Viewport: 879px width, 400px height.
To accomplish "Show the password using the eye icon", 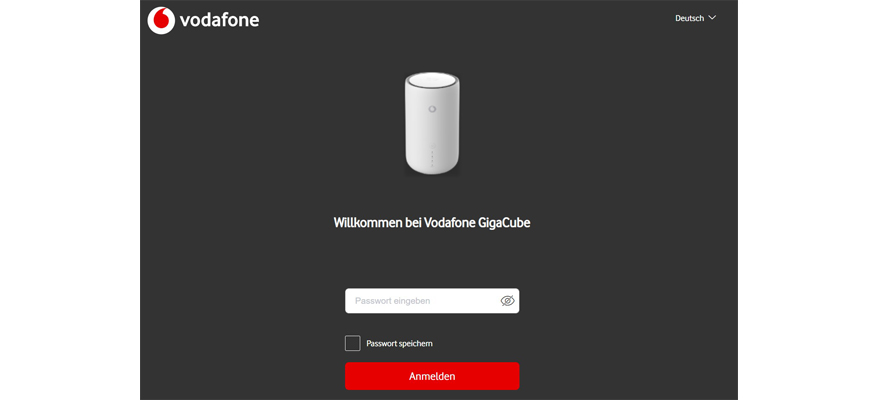I will tap(507, 301).
